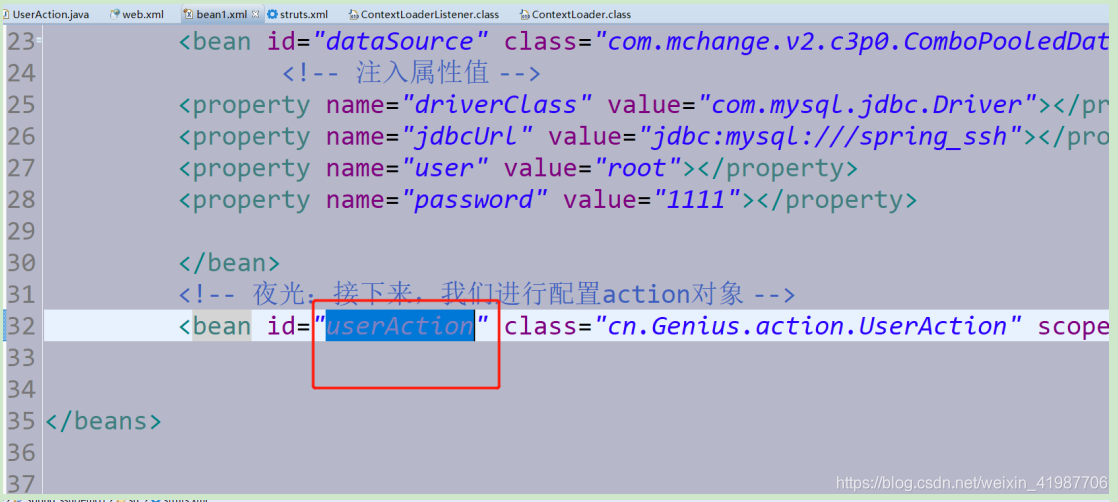Switch to the UserAction.java tab
Screen dimensions: 1118x502
[x=51, y=14]
